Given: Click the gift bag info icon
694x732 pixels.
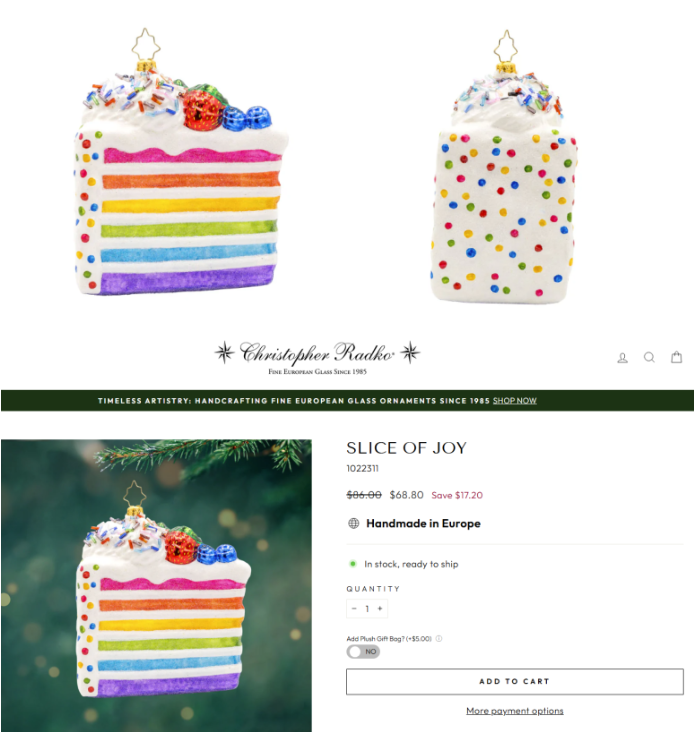Looking at the screenshot, I should click(x=439, y=639).
